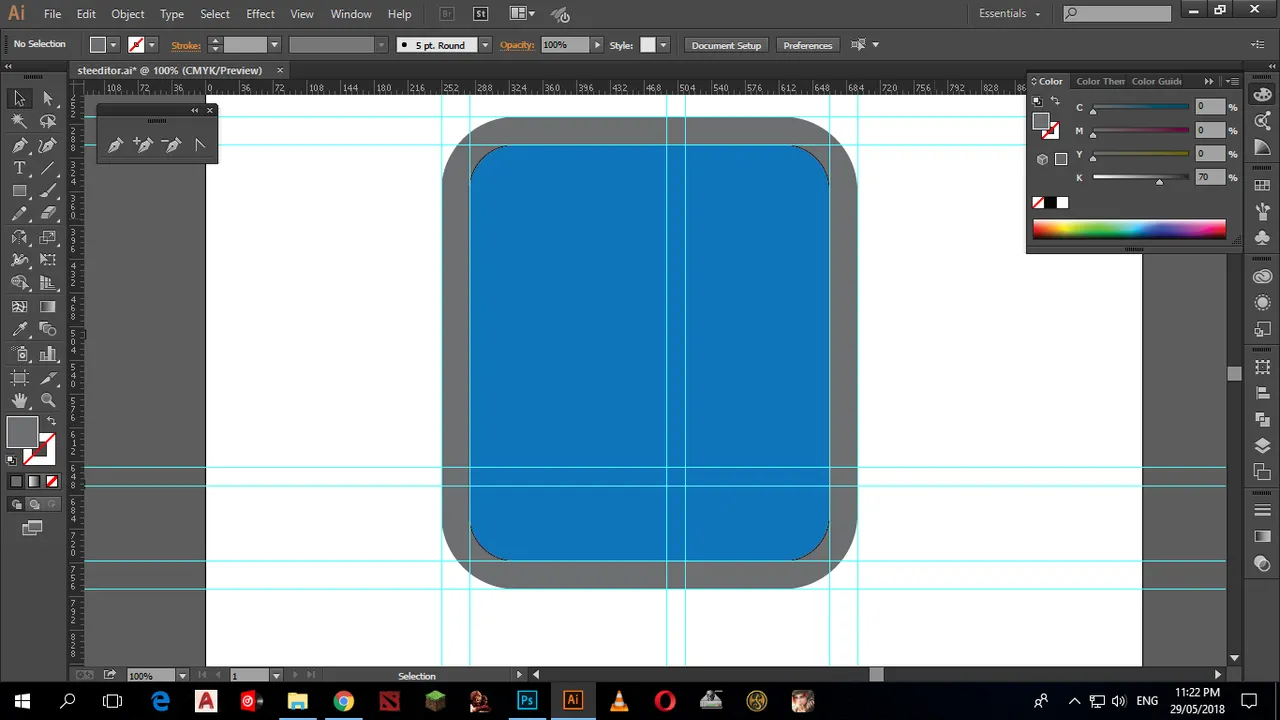Select the Slice tool

pyautogui.click(x=48, y=378)
